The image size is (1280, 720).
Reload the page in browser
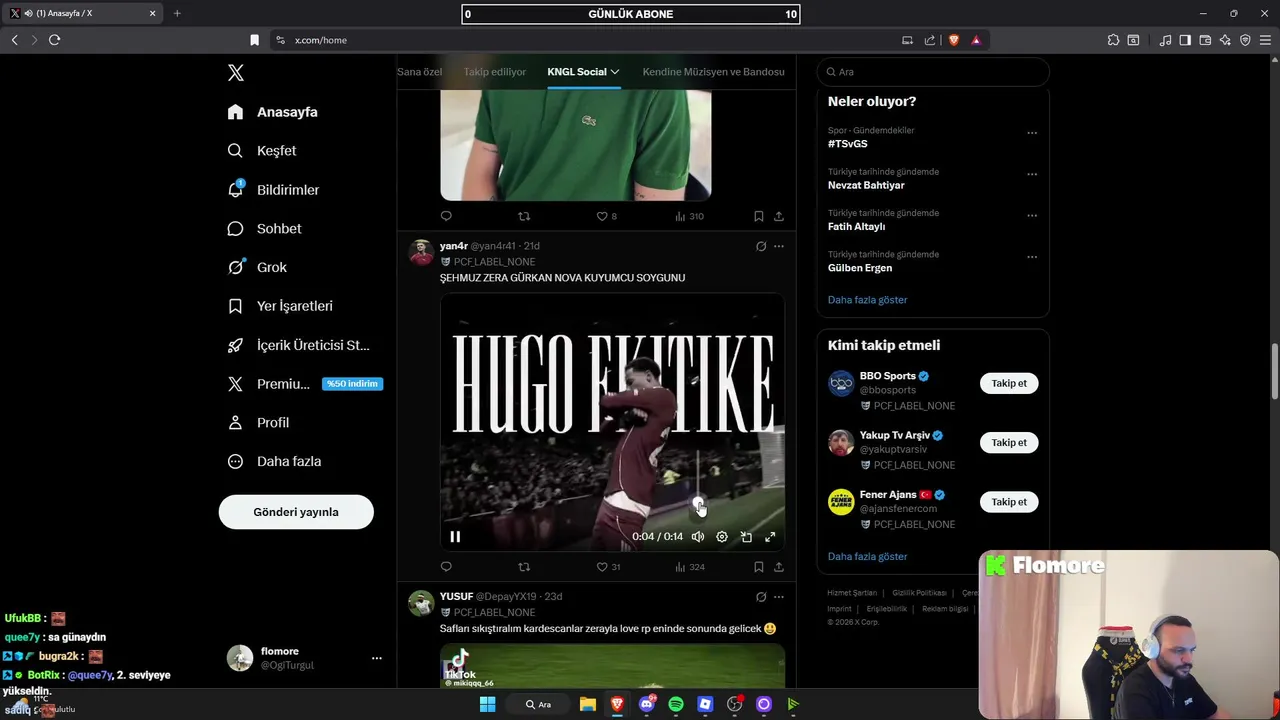54,40
